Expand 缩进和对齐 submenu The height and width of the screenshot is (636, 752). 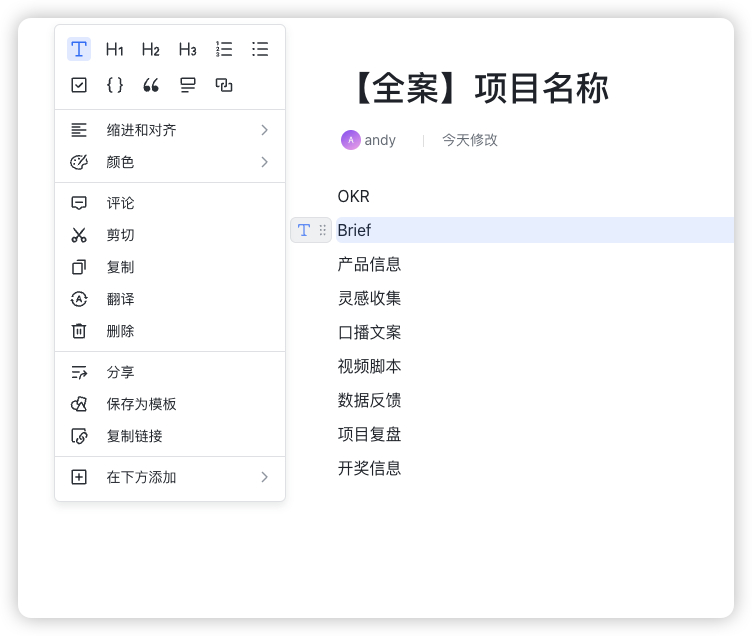click(170, 130)
